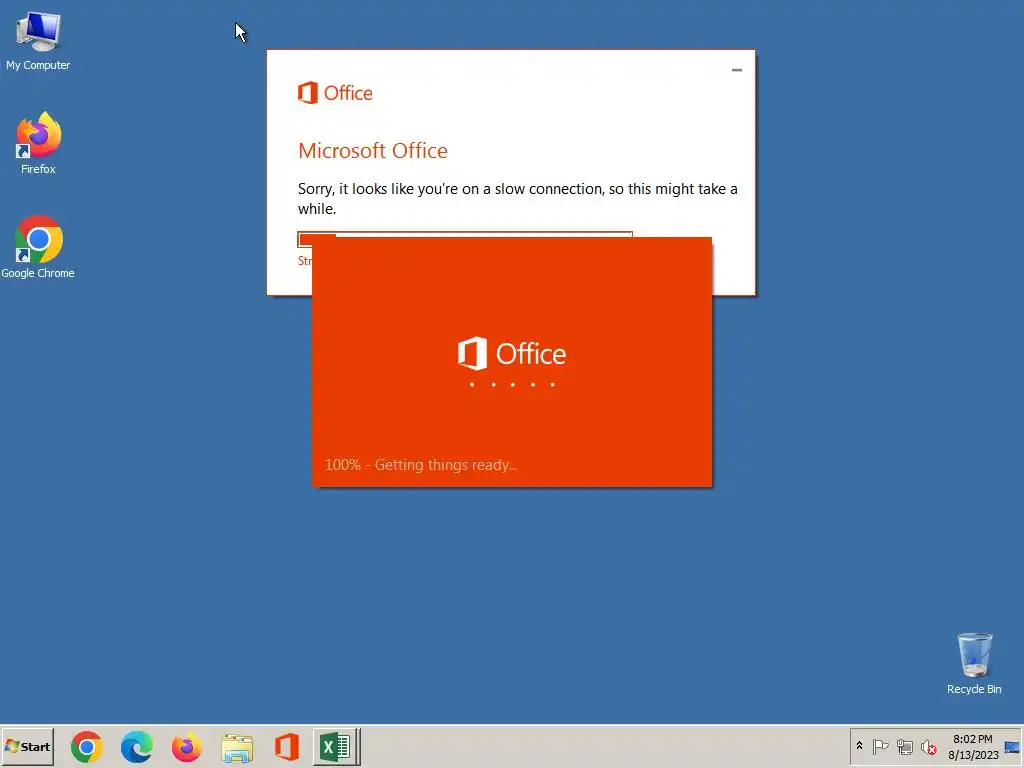The height and width of the screenshot is (768, 1024).
Task: Click the Start button
Action: pos(27,746)
